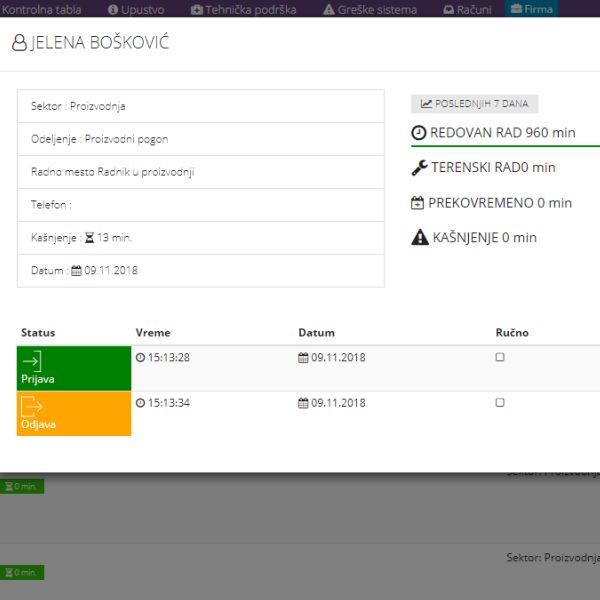Open the Kontrolna tabla menu item
Image resolution: width=600 pixels, height=600 pixels.
point(42,9)
